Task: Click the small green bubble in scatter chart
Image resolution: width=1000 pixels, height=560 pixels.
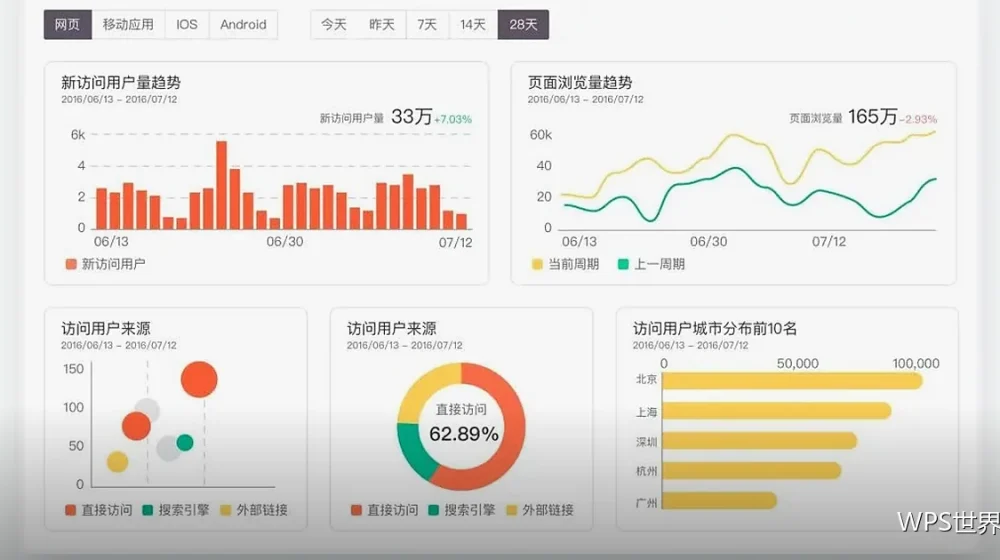Action: 185,442
